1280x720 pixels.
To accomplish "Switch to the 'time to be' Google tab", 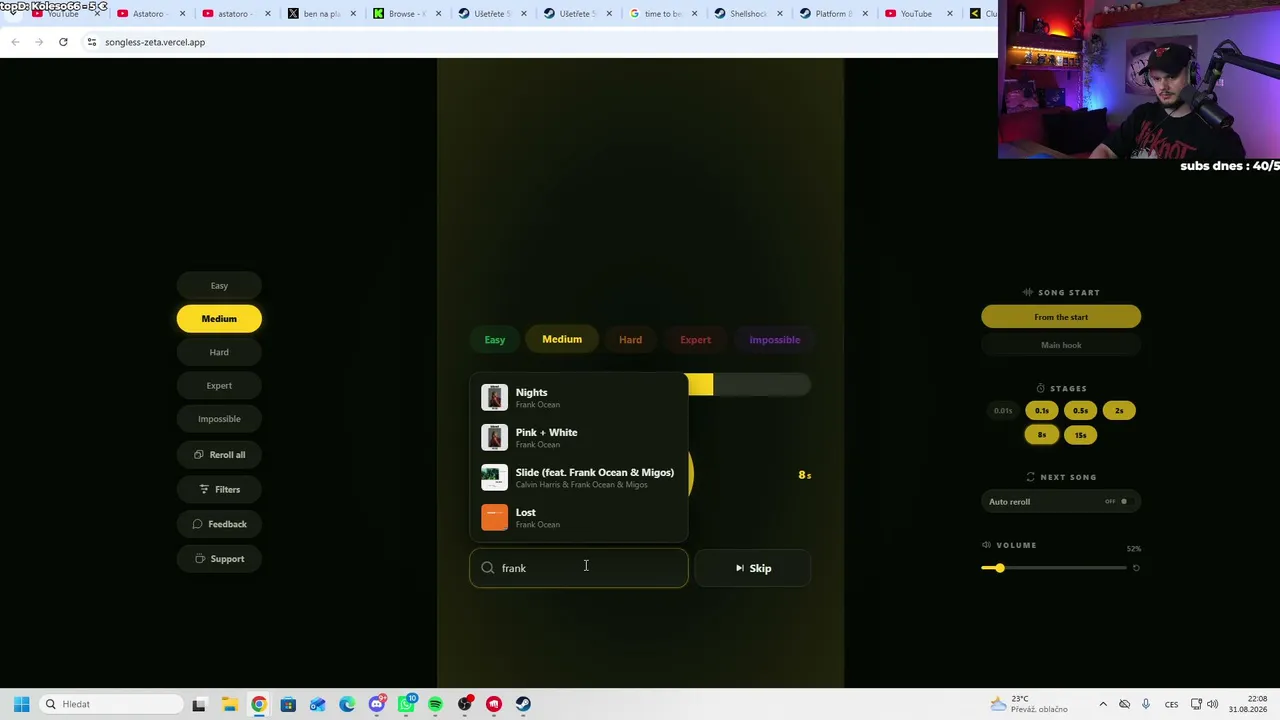I will 663,14.
